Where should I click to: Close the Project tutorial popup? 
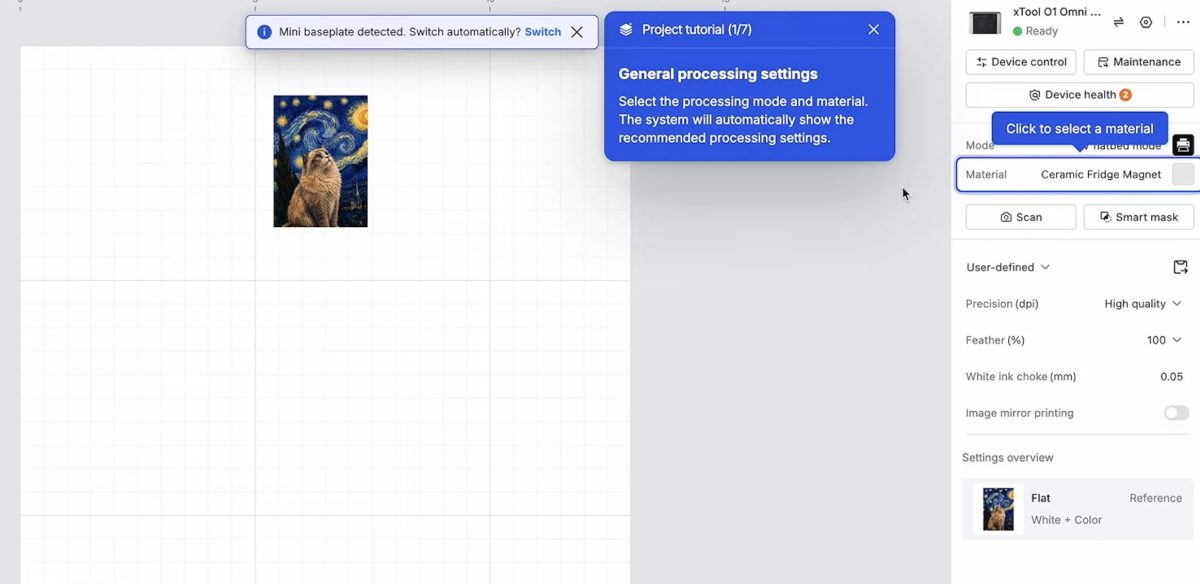click(874, 30)
